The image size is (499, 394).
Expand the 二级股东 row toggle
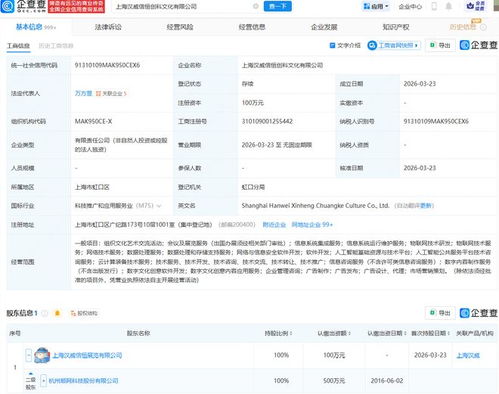click(43, 381)
